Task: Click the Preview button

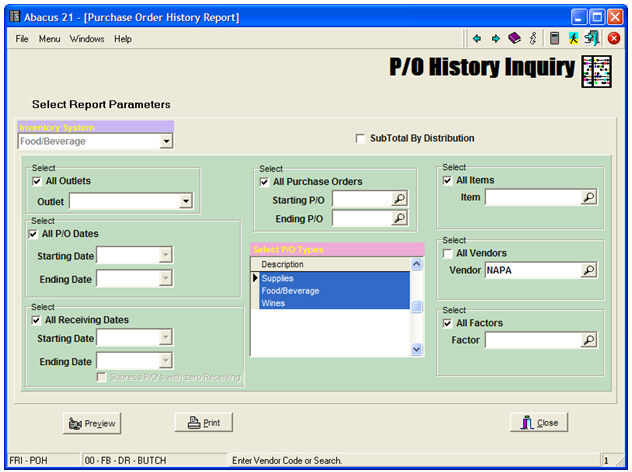Action: pyautogui.click(x=91, y=423)
